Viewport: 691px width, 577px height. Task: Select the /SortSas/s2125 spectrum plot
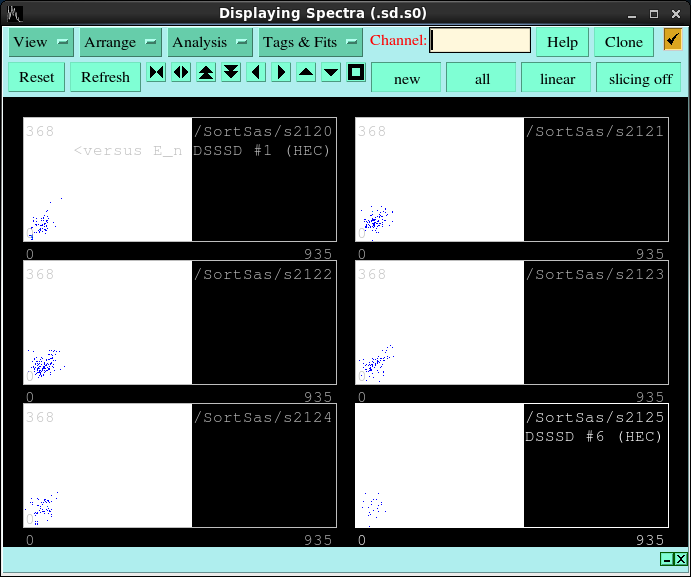point(512,465)
